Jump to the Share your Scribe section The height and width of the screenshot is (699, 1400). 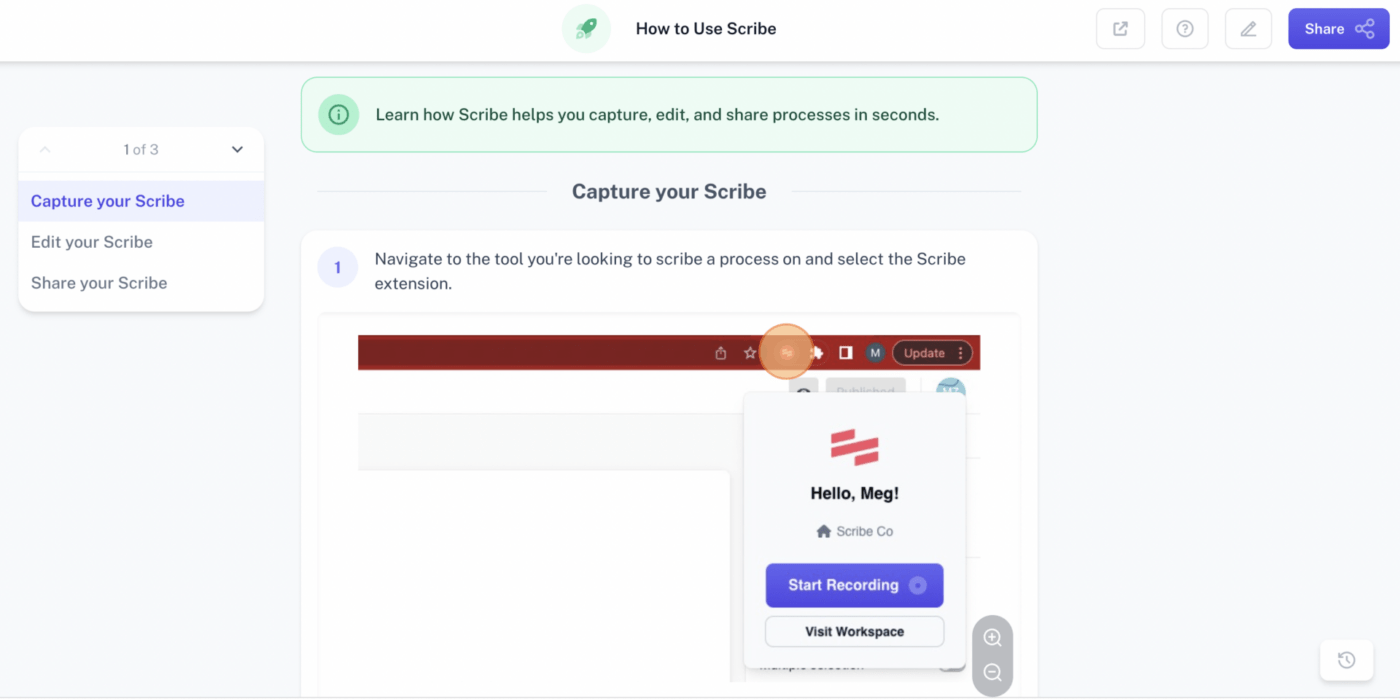99,283
